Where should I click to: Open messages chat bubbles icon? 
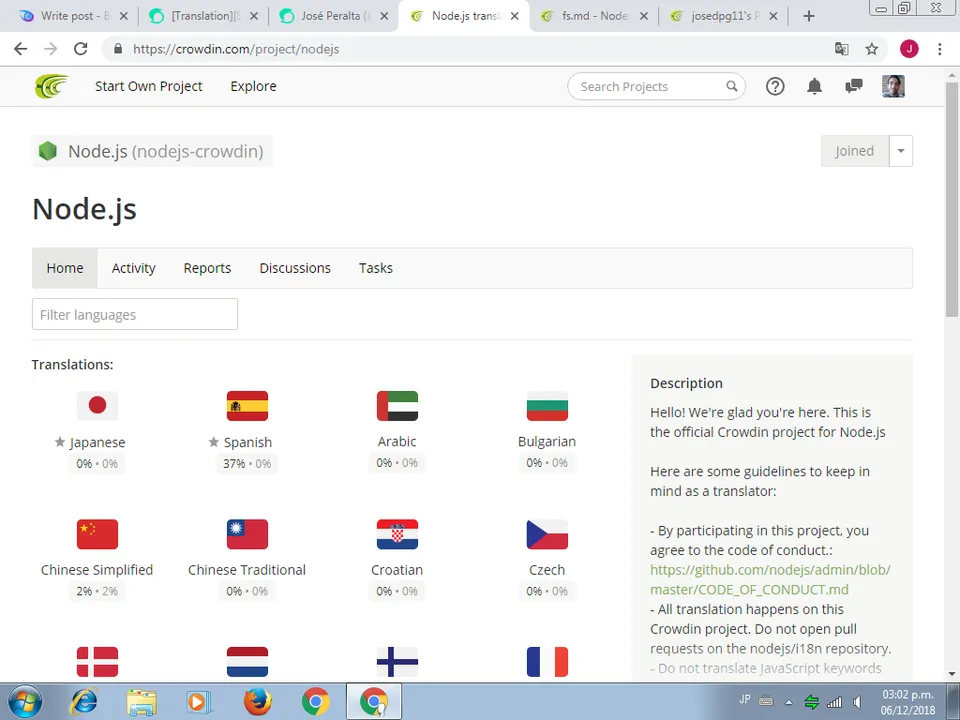[853, 86]
